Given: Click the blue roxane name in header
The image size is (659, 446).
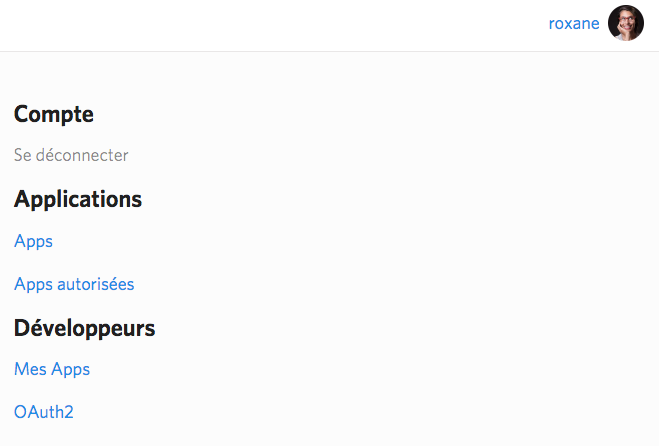Looking at the screenshot, I should (x=574, y=23).
